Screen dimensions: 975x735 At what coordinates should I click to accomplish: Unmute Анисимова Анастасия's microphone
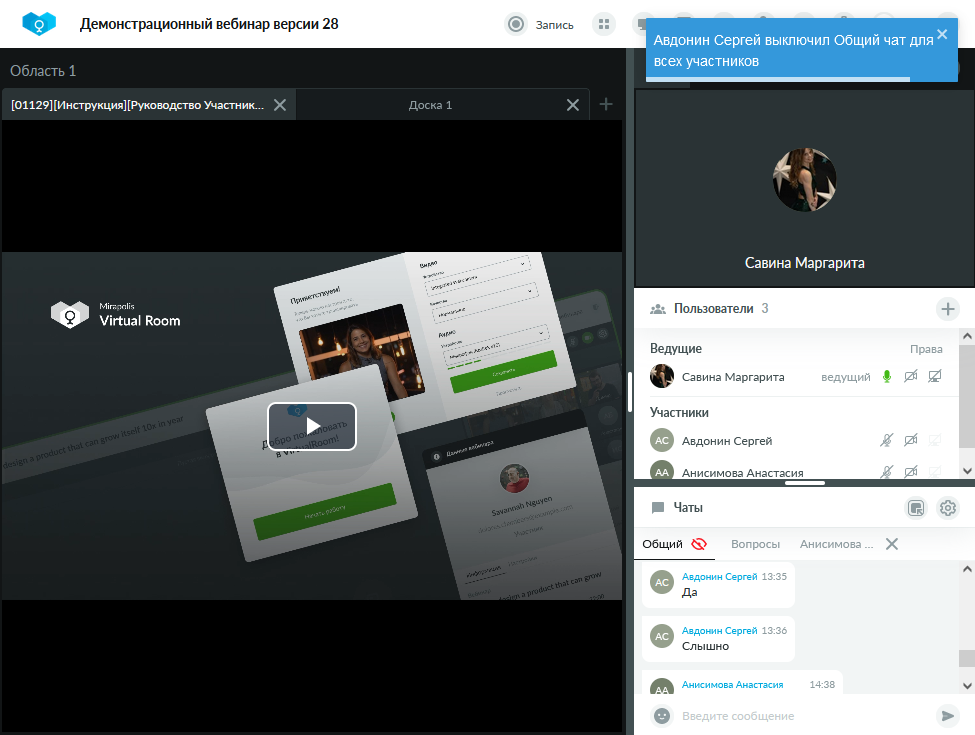(887, 472)
